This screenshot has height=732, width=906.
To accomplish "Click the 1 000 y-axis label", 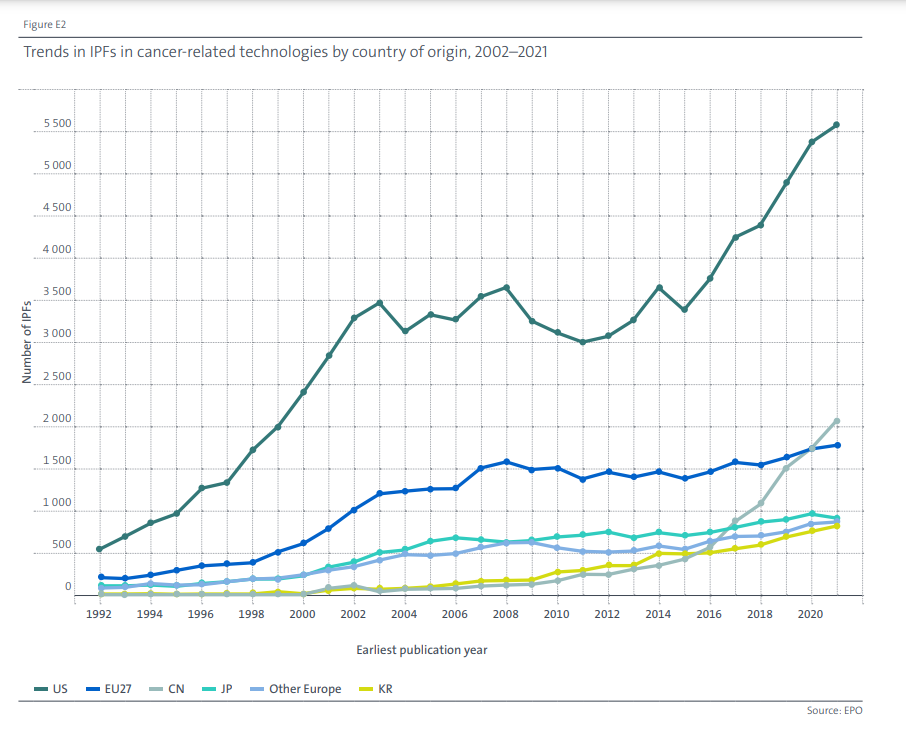I will [57, 502].
